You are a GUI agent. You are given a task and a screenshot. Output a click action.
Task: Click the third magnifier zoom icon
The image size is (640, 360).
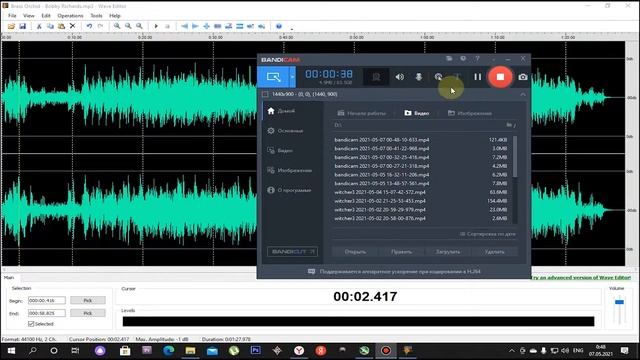coord(139,26)
